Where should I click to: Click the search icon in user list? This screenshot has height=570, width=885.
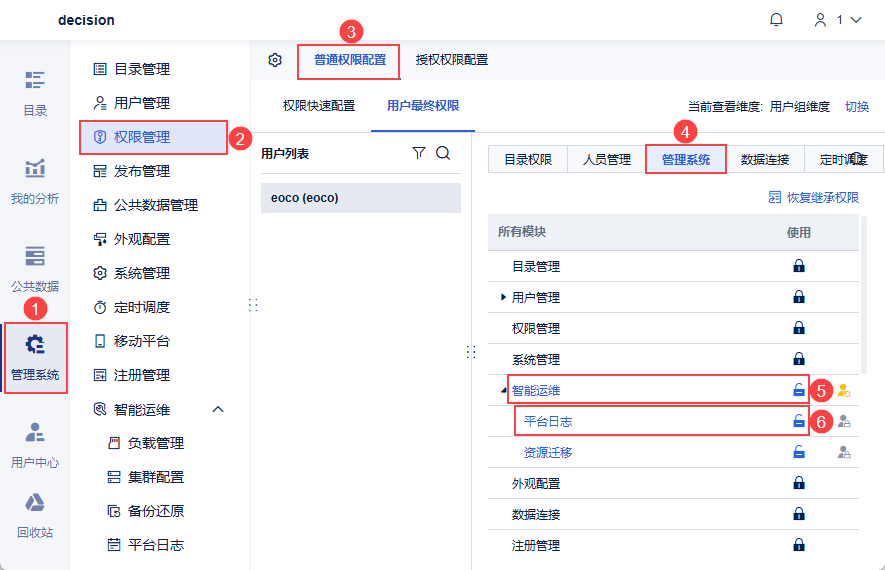[443, 153]
